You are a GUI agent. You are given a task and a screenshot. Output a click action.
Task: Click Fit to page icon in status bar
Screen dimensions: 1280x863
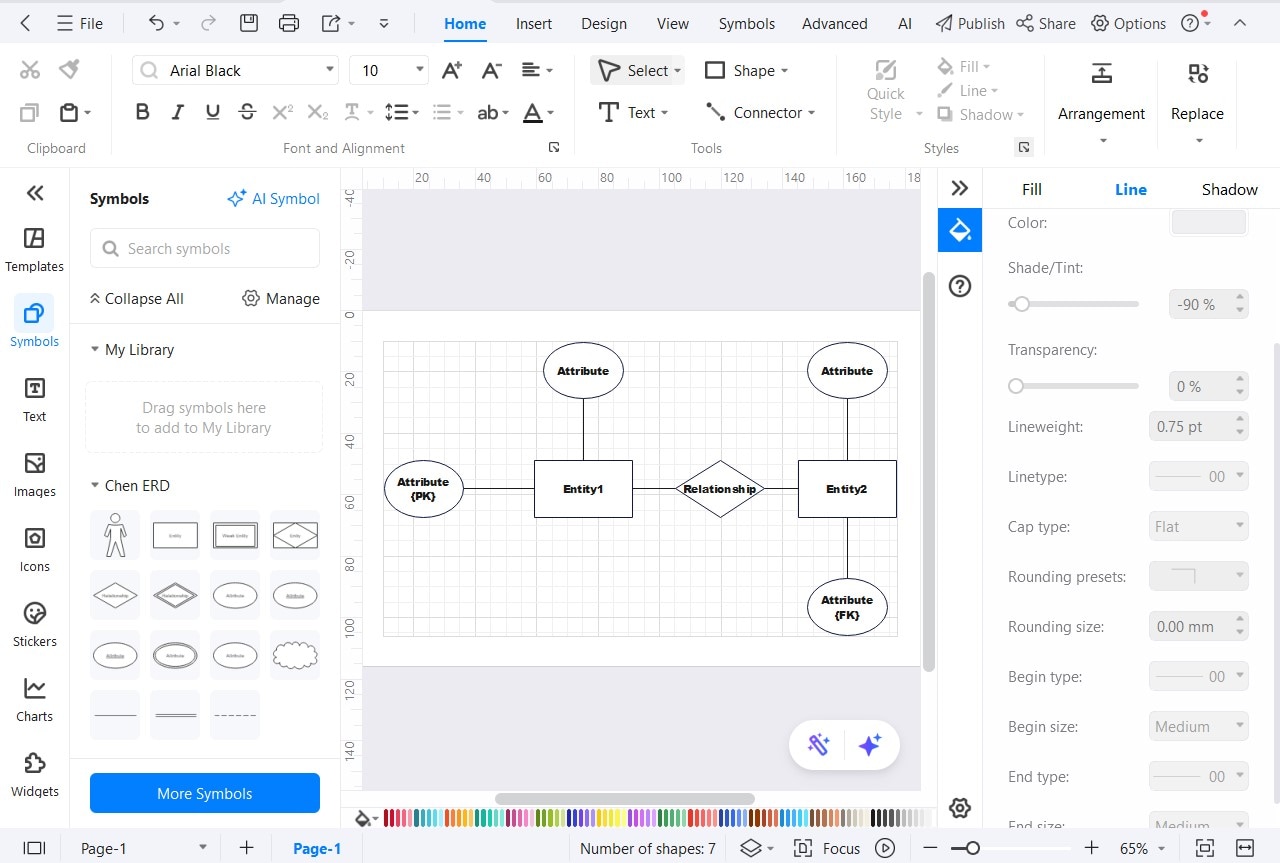click(x=1204, y=848)
